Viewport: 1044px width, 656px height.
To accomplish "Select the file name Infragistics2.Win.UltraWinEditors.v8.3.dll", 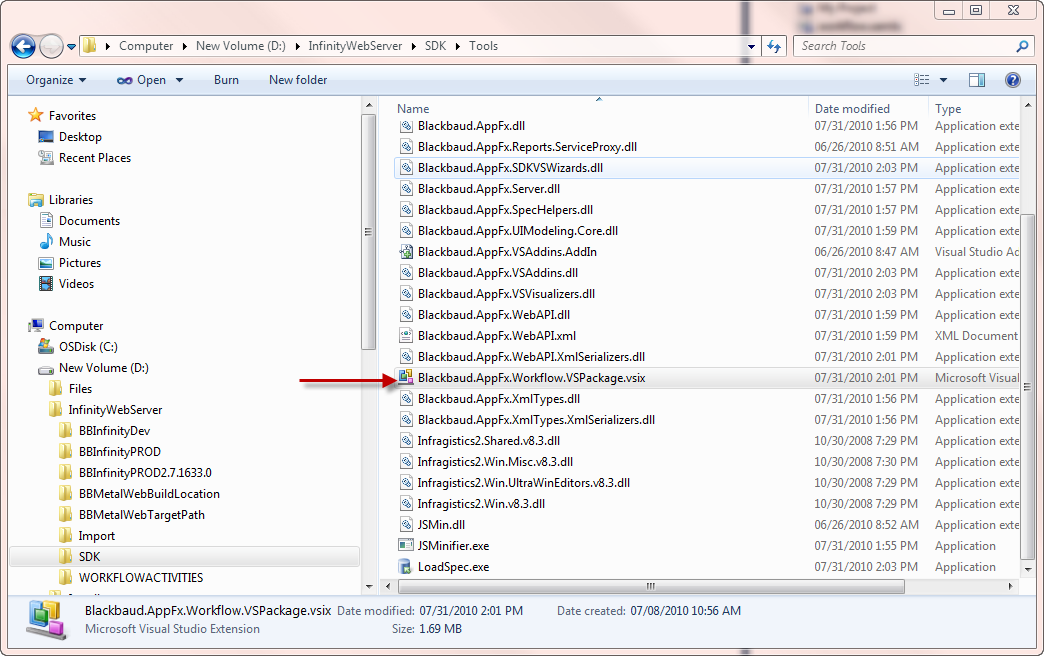I will [x=524, y=483].
